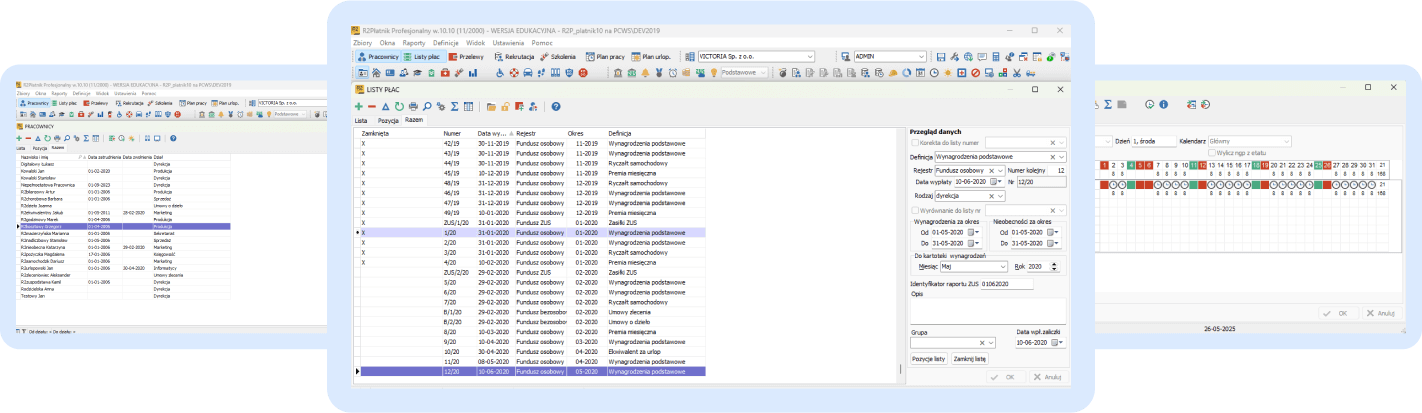Click the Pracownicy toolbar button in main window

pyautogui.click(x=378, y=57)
